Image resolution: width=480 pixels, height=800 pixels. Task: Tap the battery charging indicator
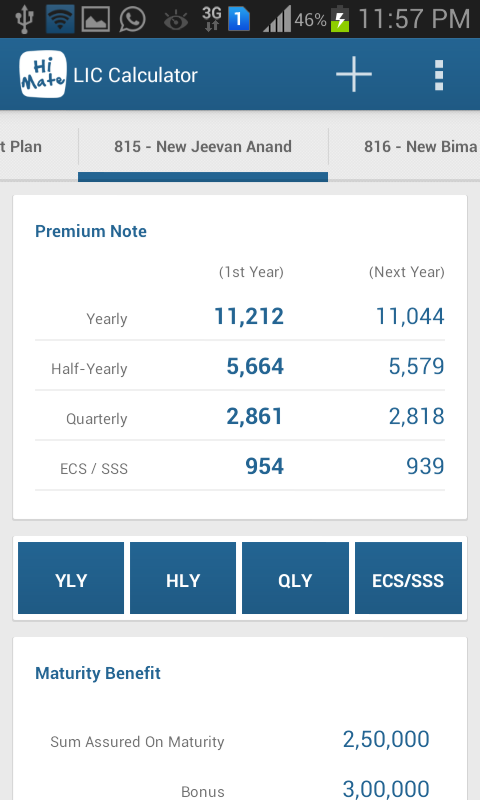tap(340, 19)
